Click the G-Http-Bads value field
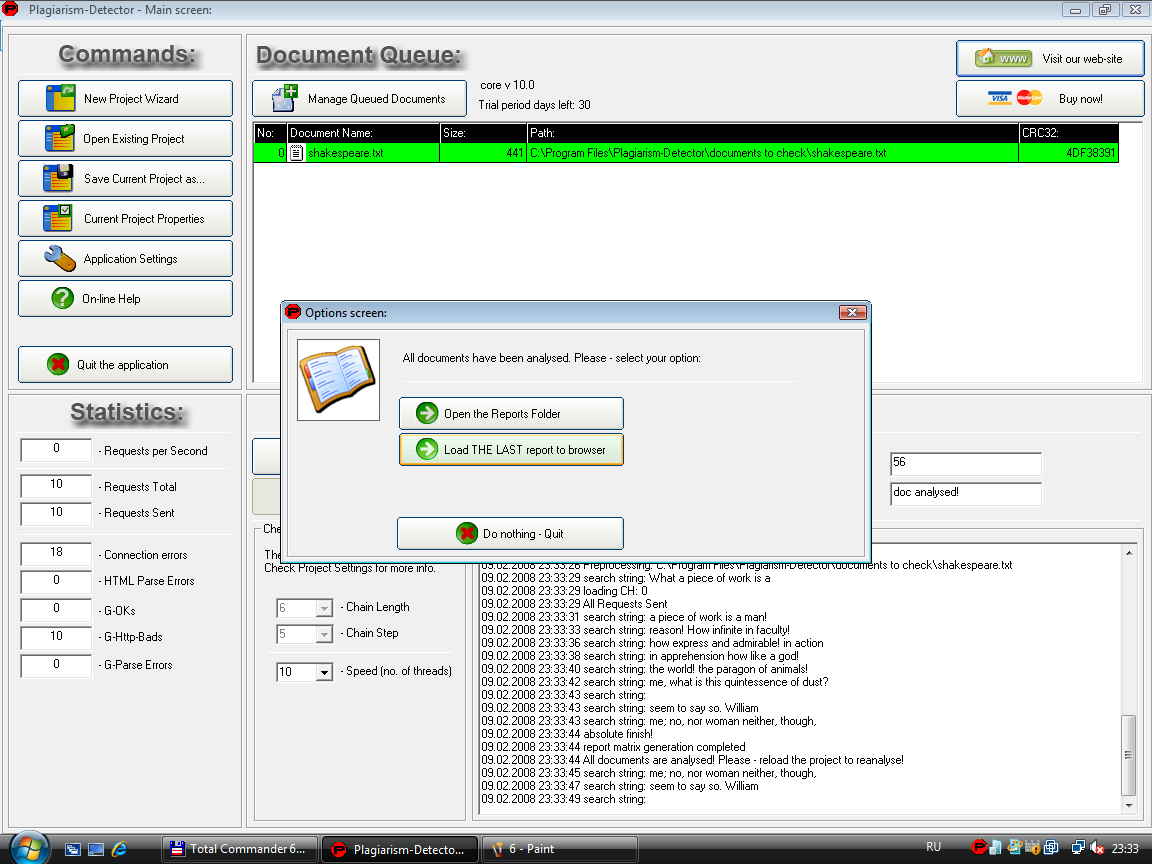 click(x=57, y=638)
